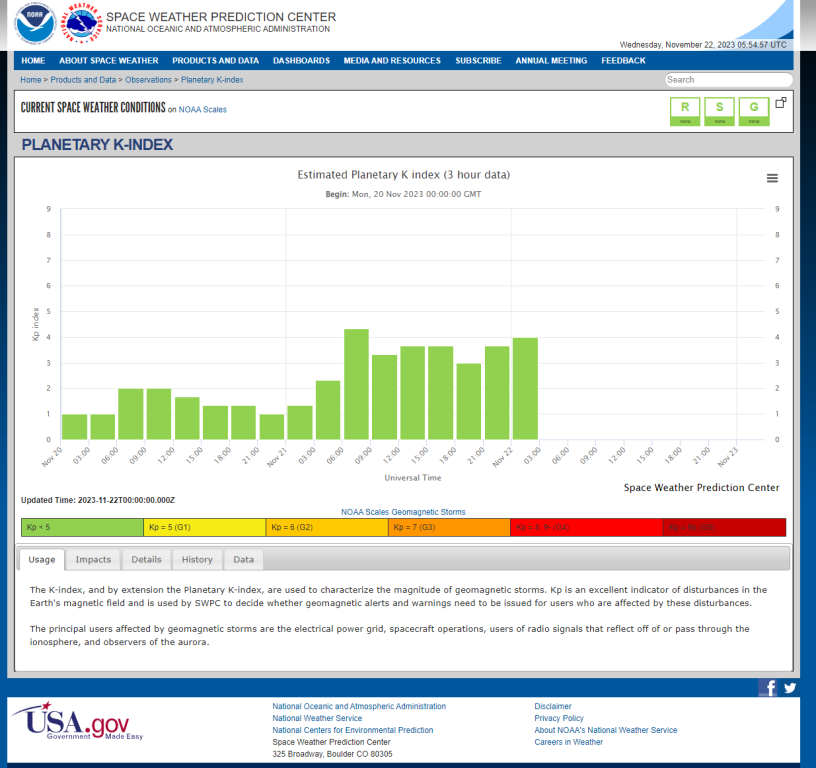Open the Facebook page icon
The height and width of the screenshot is (768, 816).
[768, 687]
